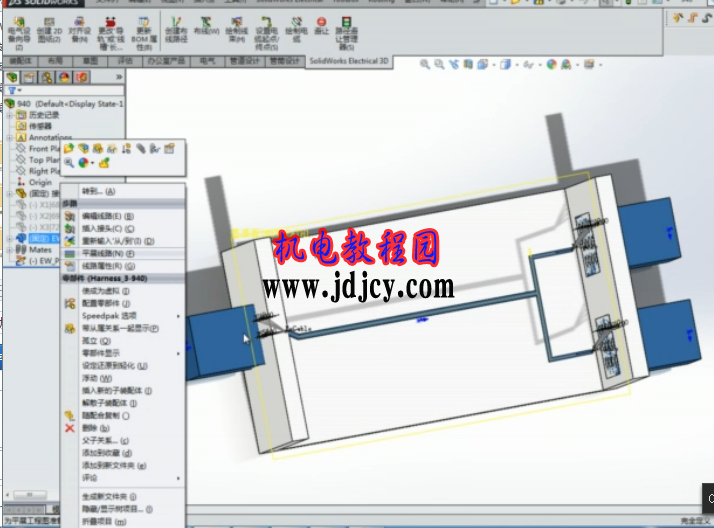The image size is (714, 528).
Task: Open the 电气 tab
Action: (208, 61)
